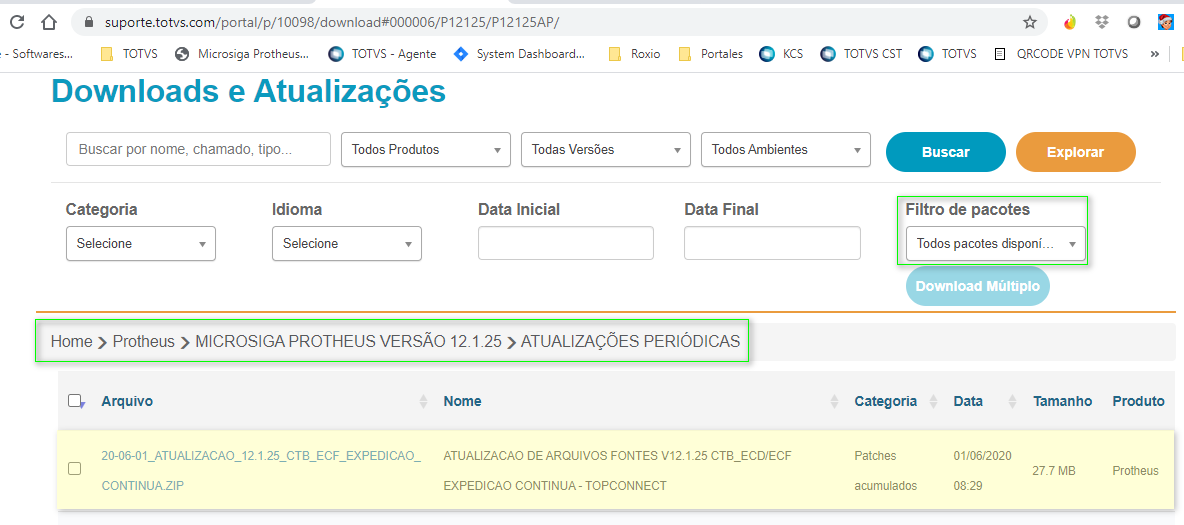
Task: Open the Todas Versões dropdown
Action: [x=606, y=150]
